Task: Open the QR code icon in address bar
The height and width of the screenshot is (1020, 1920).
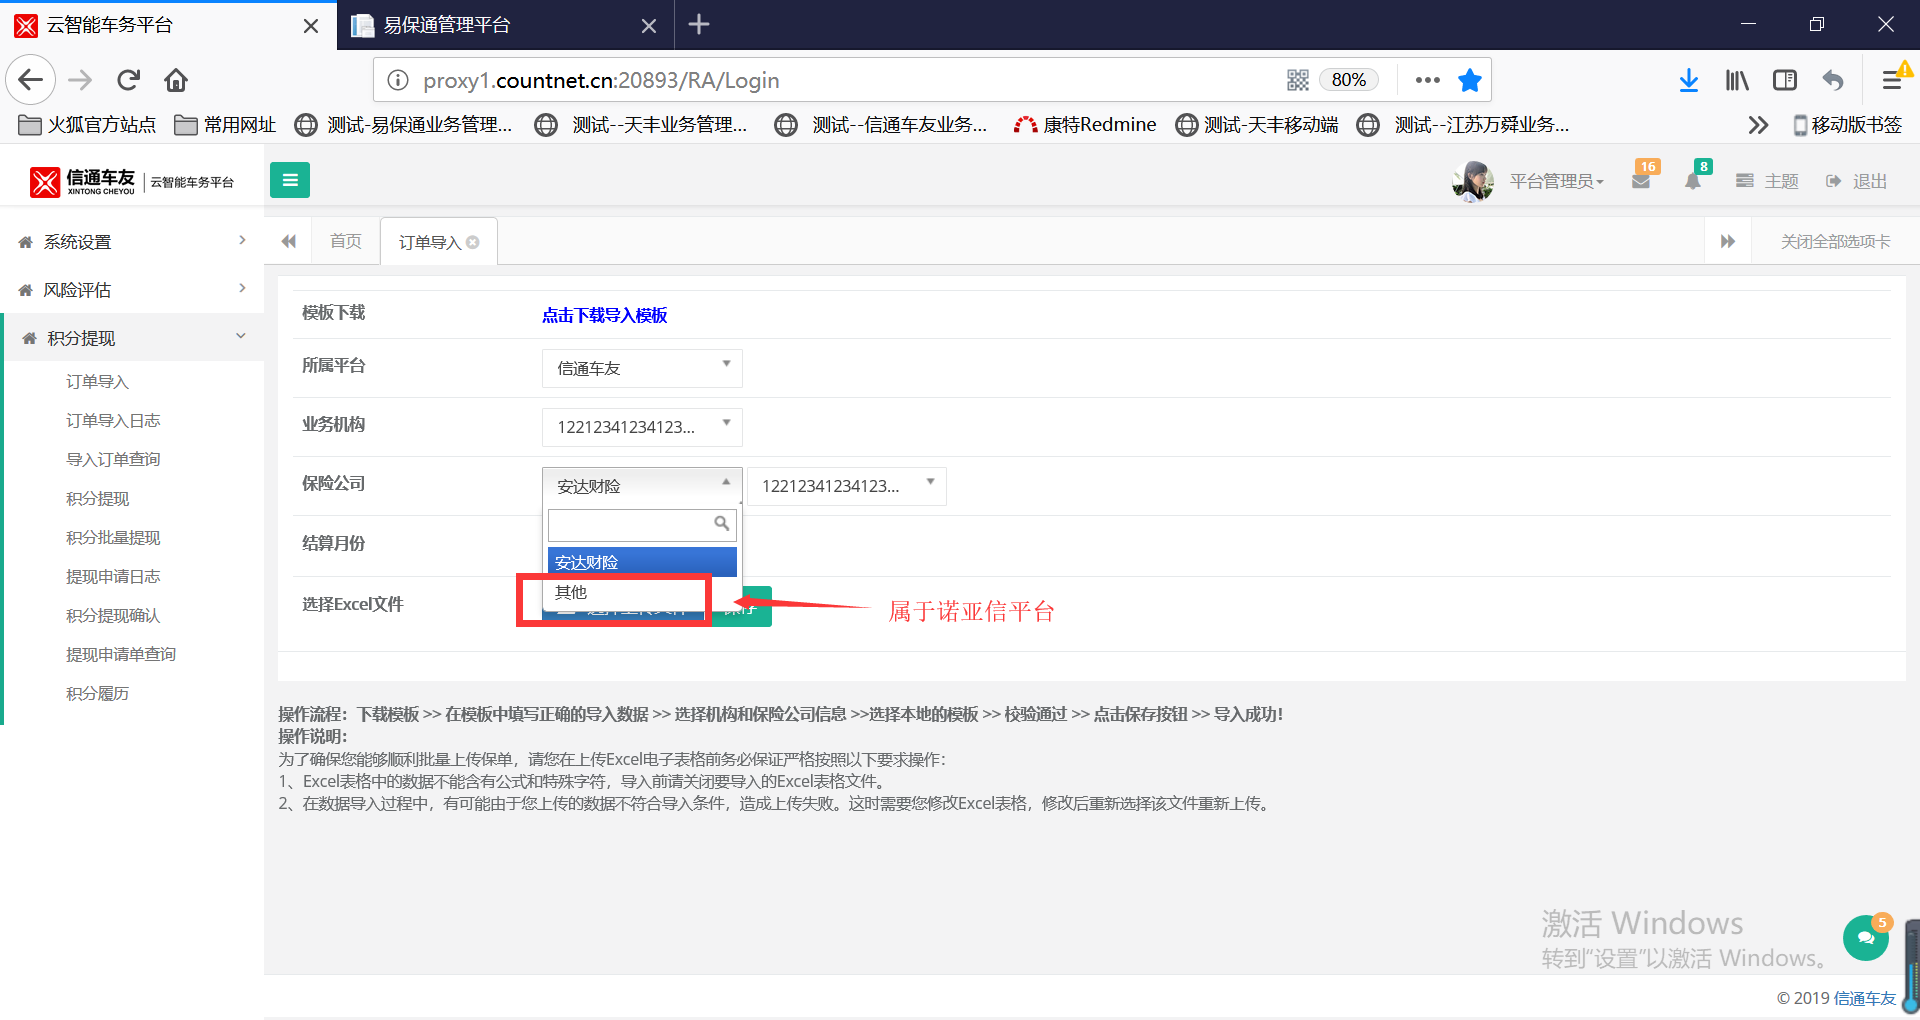Action: pyautogui.click(x=1298, y=80)
